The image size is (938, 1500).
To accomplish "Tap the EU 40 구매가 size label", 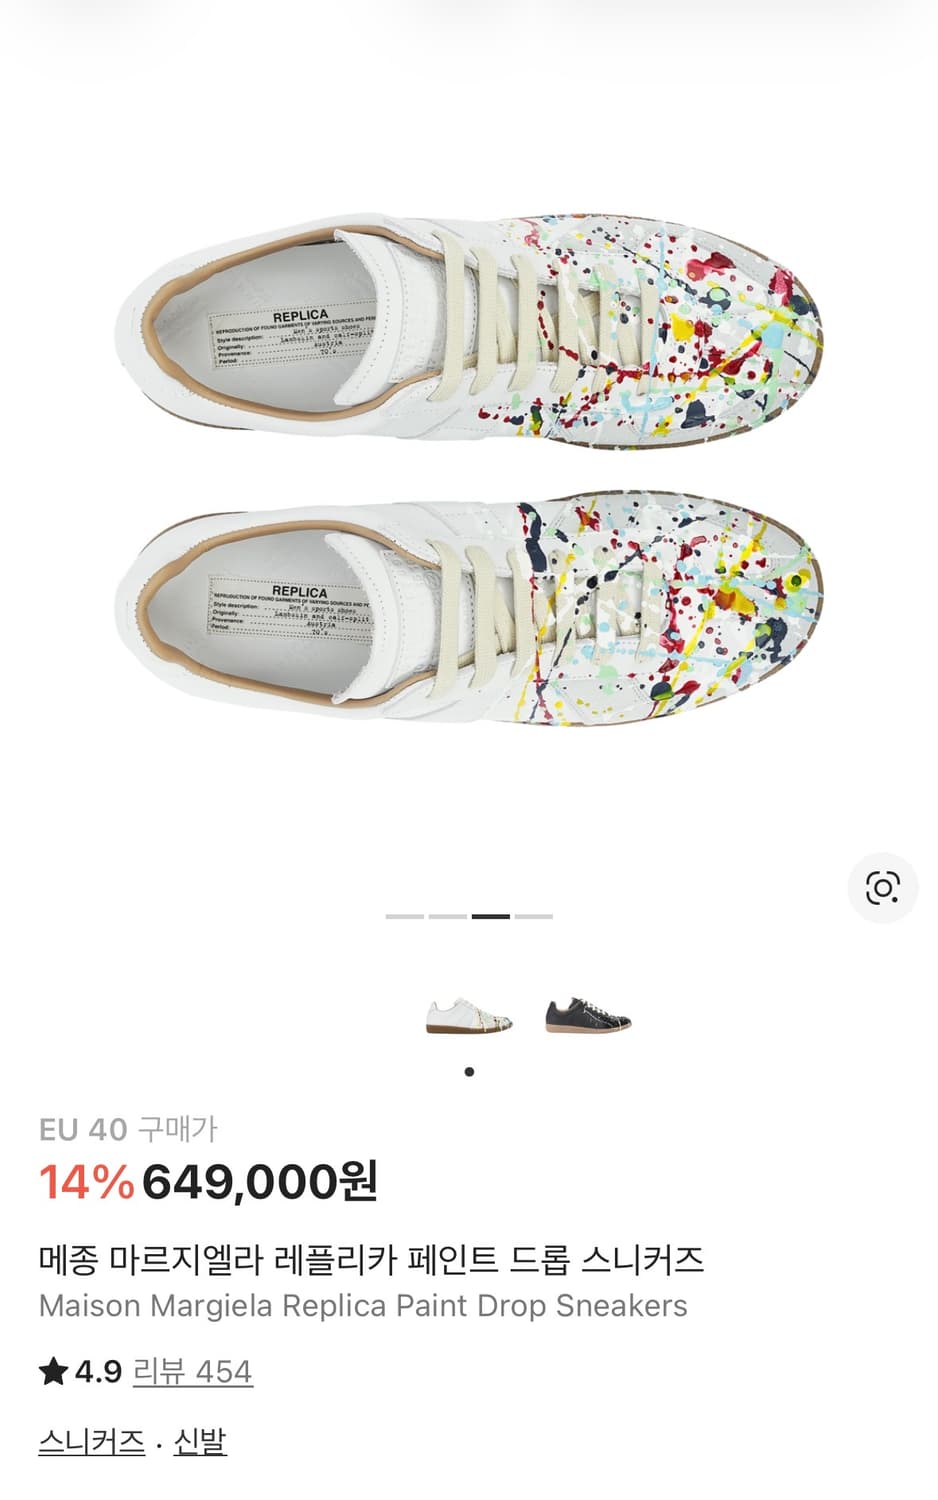I will (x=128, y=1130).
